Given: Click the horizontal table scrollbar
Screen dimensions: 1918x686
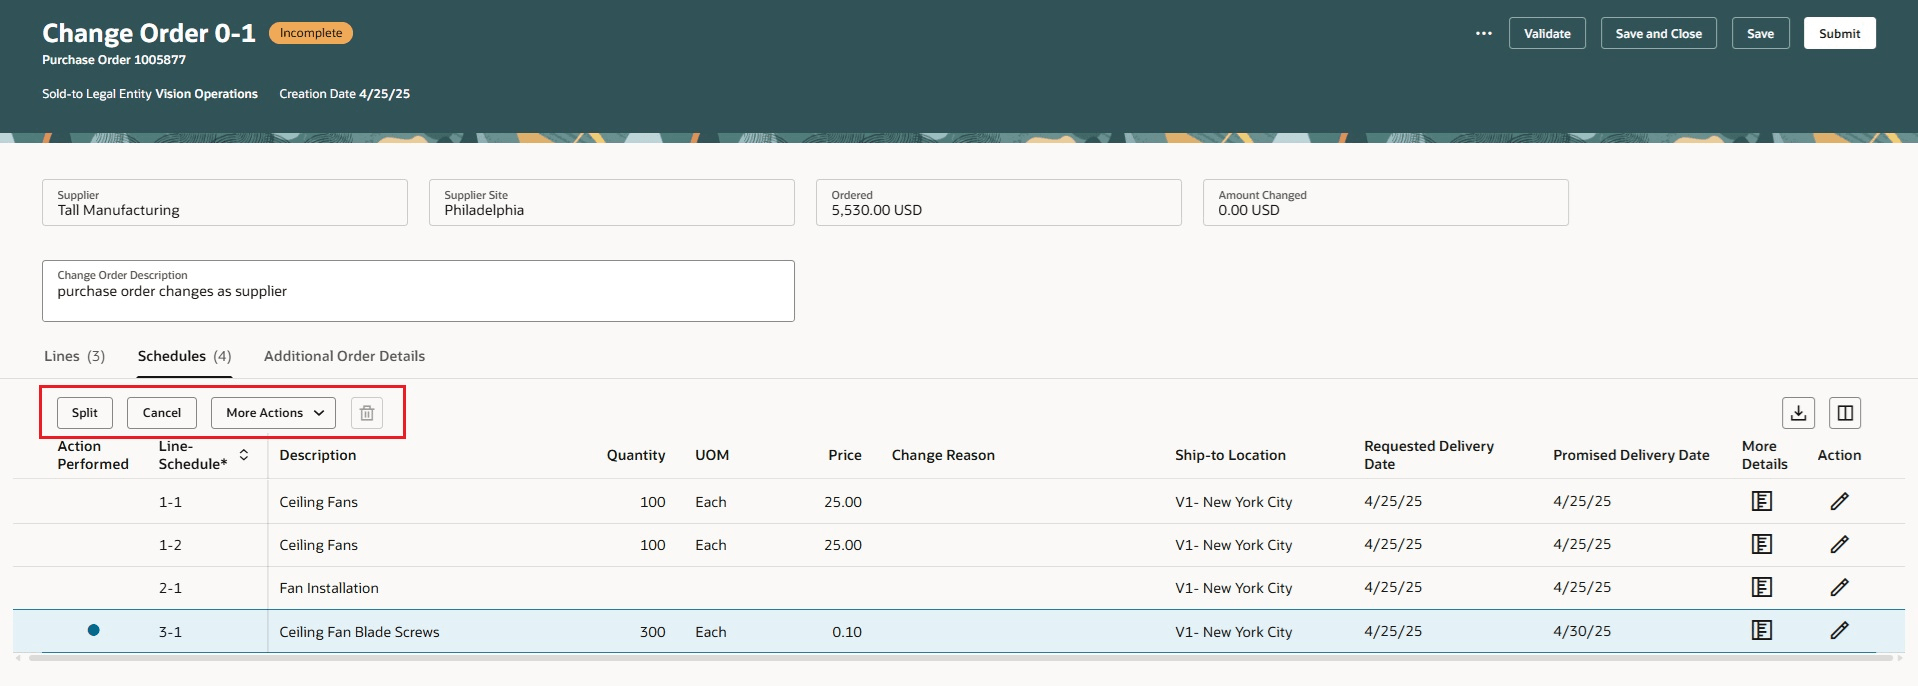Looking at the screenshot, I should [x=959, y=658].
